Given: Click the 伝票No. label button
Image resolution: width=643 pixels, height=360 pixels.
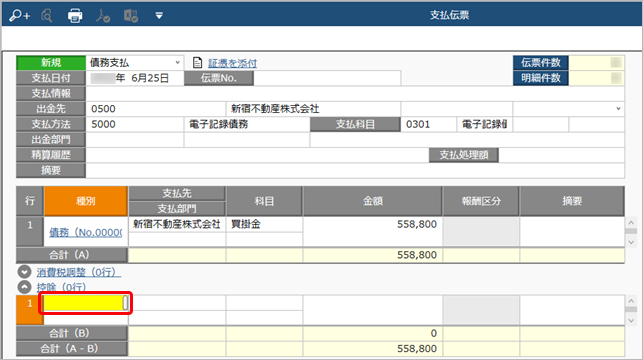Looking at the screenshot, I should click(219, 78).
